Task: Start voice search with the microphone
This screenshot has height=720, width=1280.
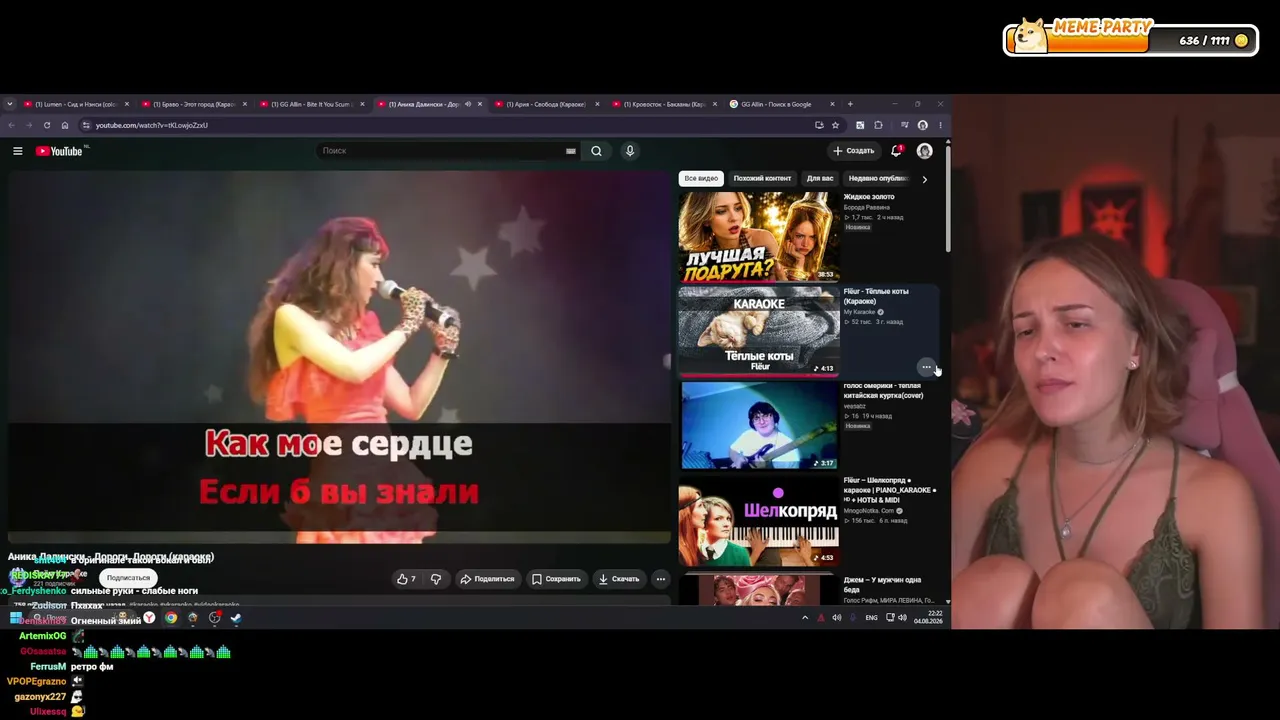Action: (x=629, y=151)
